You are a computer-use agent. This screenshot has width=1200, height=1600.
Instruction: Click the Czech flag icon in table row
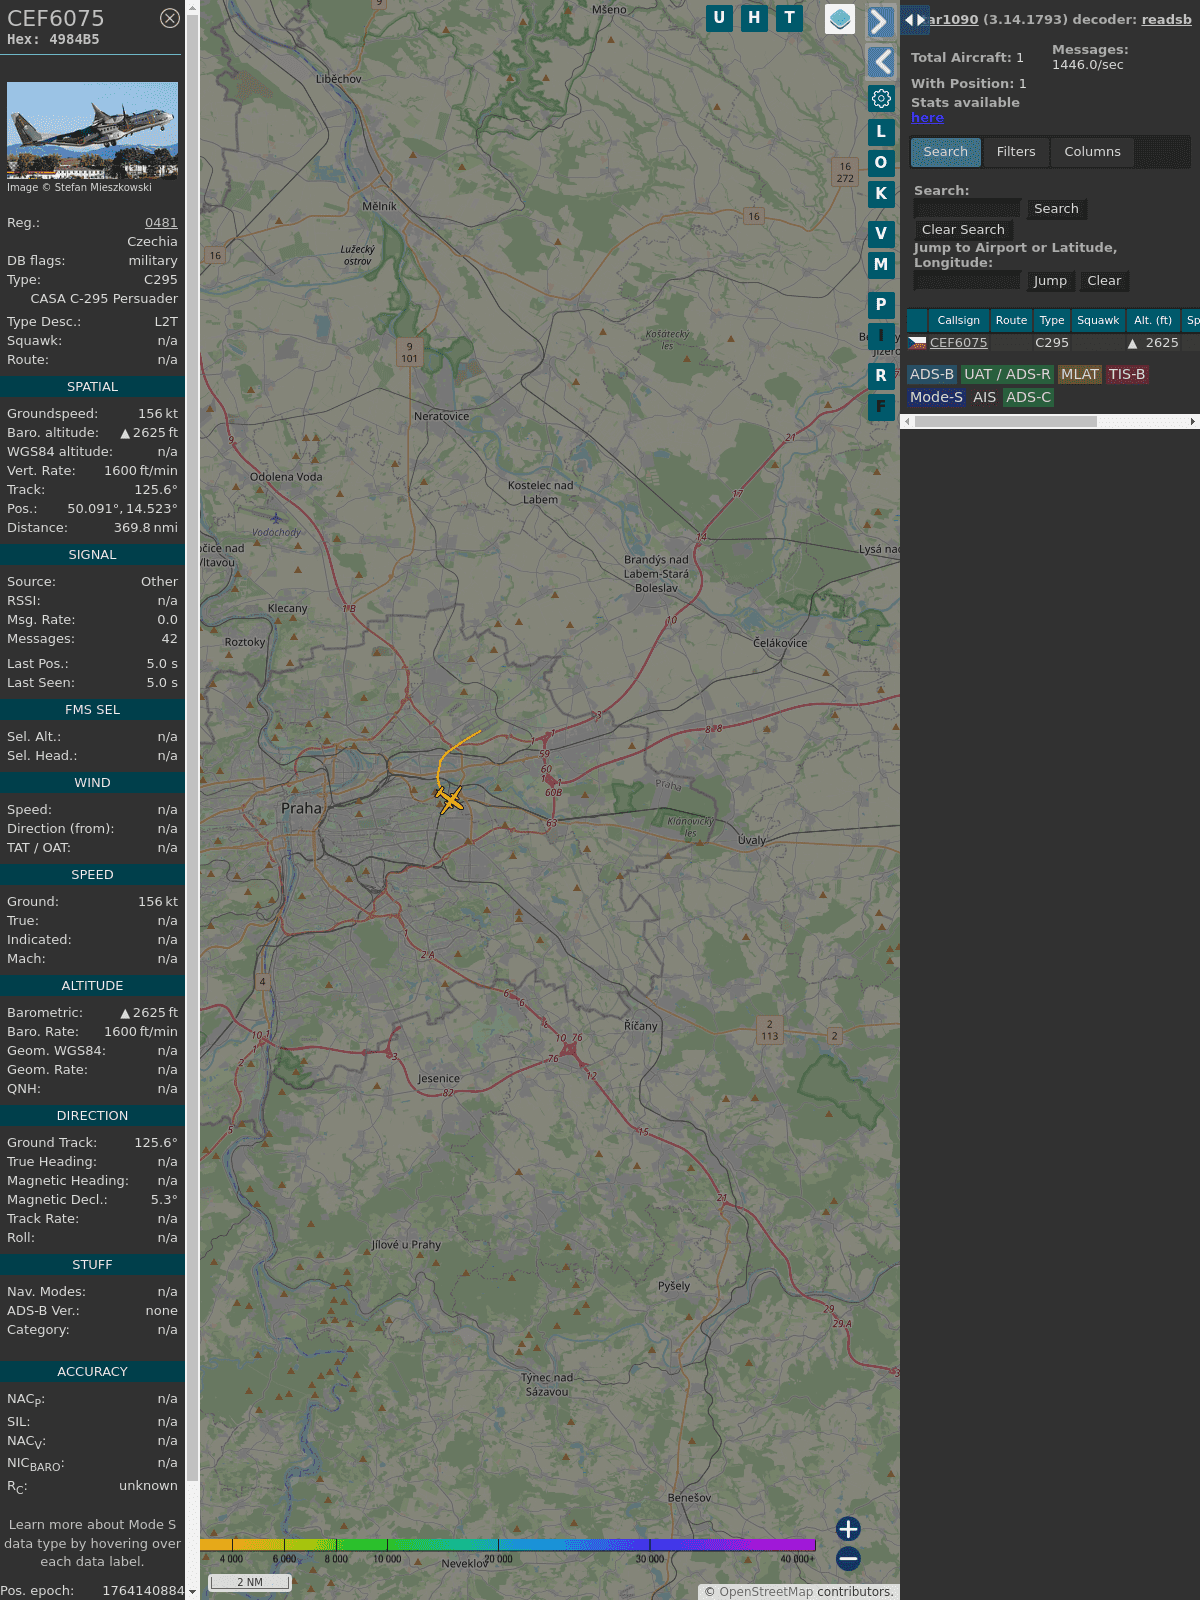point(917,343)
